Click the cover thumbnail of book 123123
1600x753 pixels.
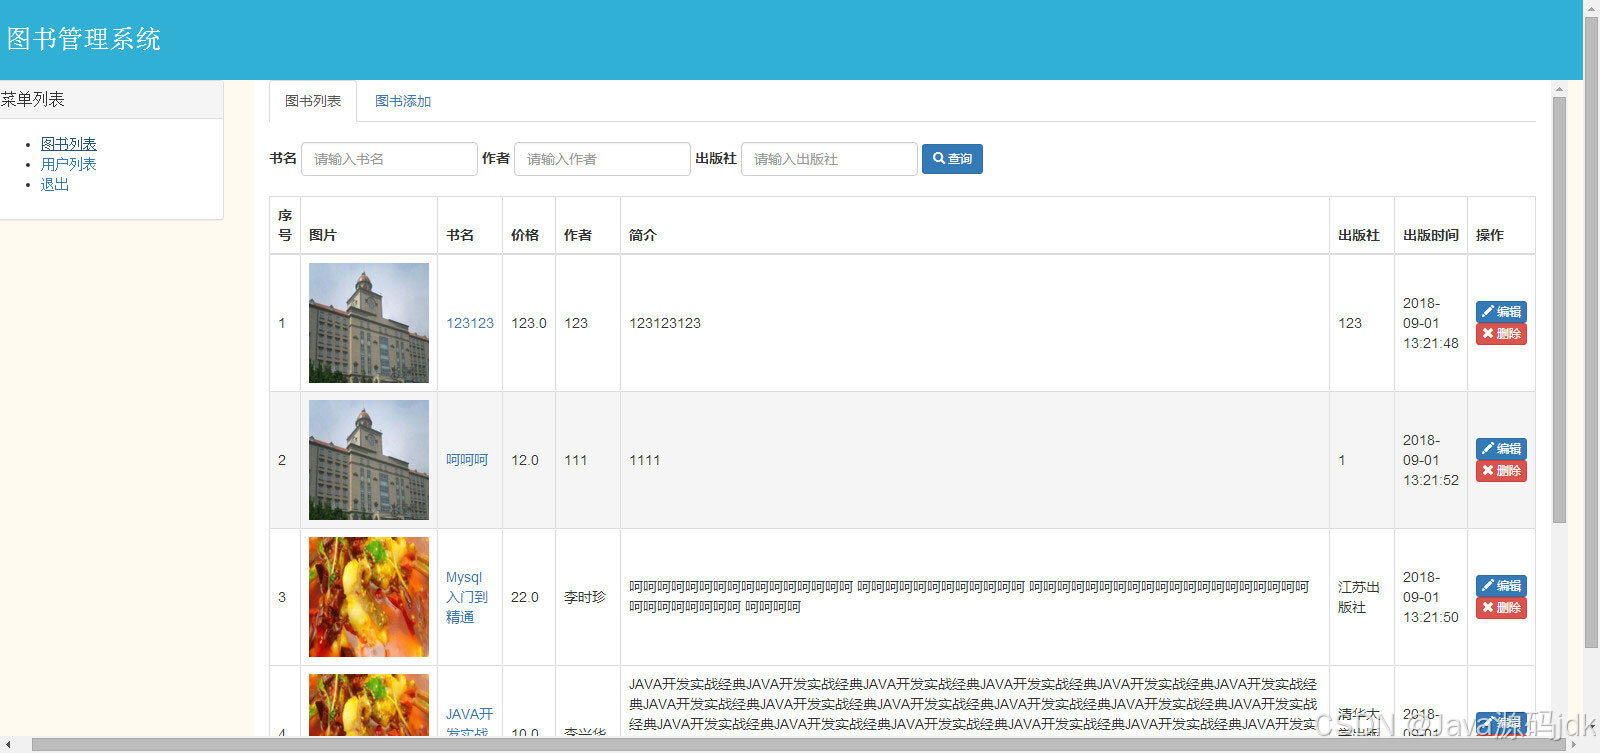coord(369,323)
